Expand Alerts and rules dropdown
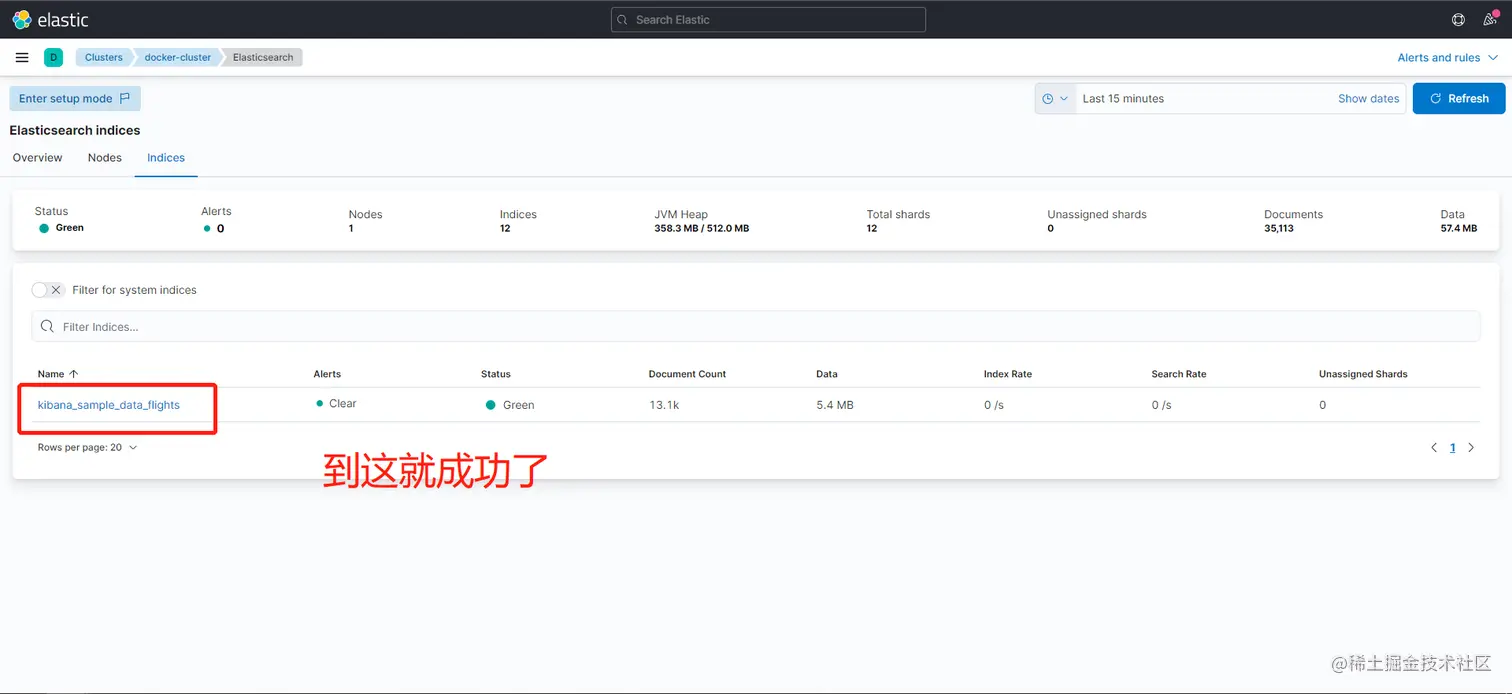 [x=1448, y=58]
